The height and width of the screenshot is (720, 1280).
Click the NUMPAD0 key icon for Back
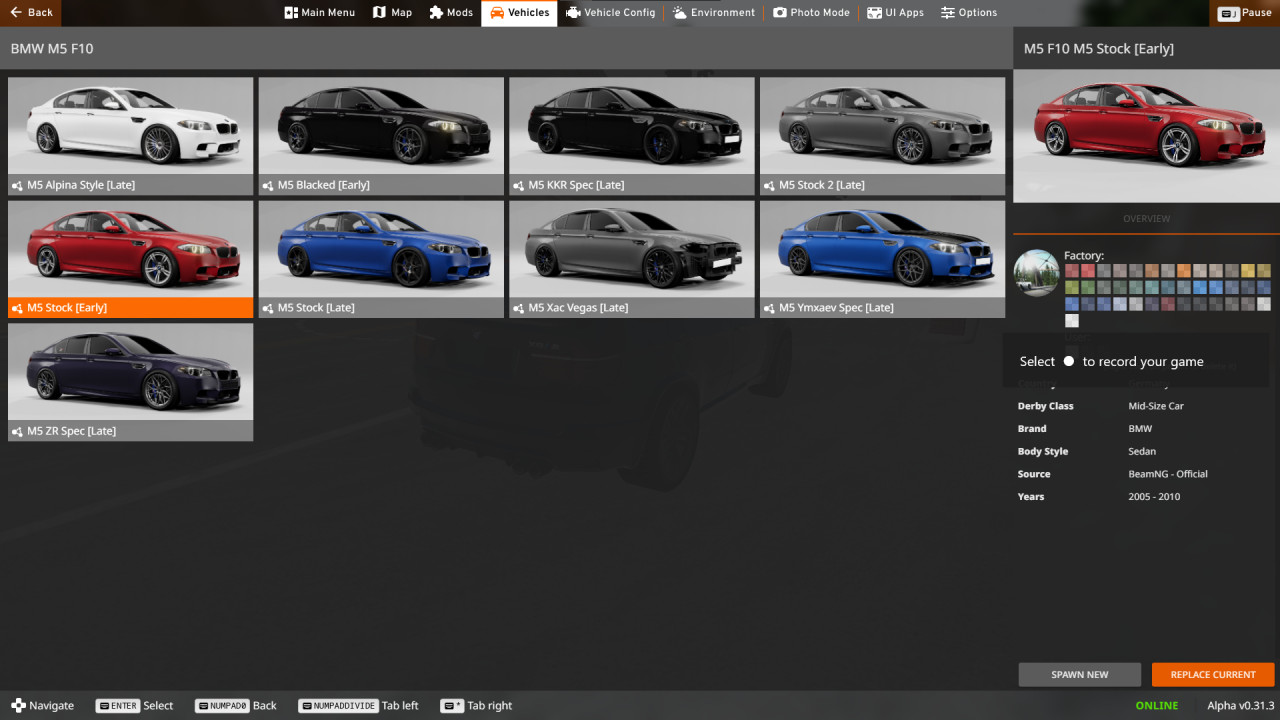[221, 705]
